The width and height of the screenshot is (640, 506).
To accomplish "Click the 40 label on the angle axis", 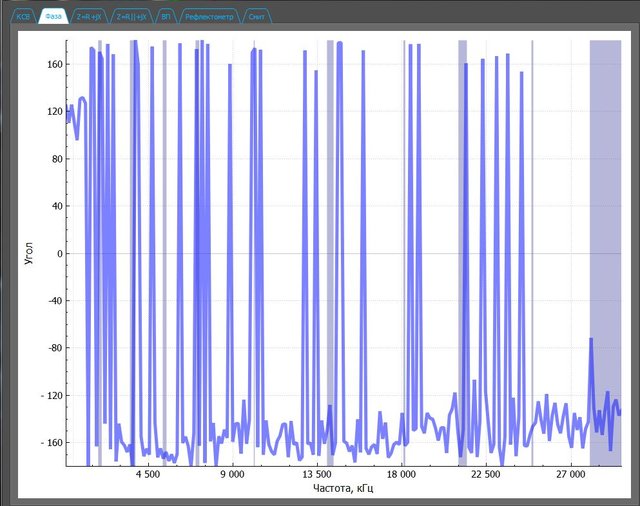I will [56, 206].
